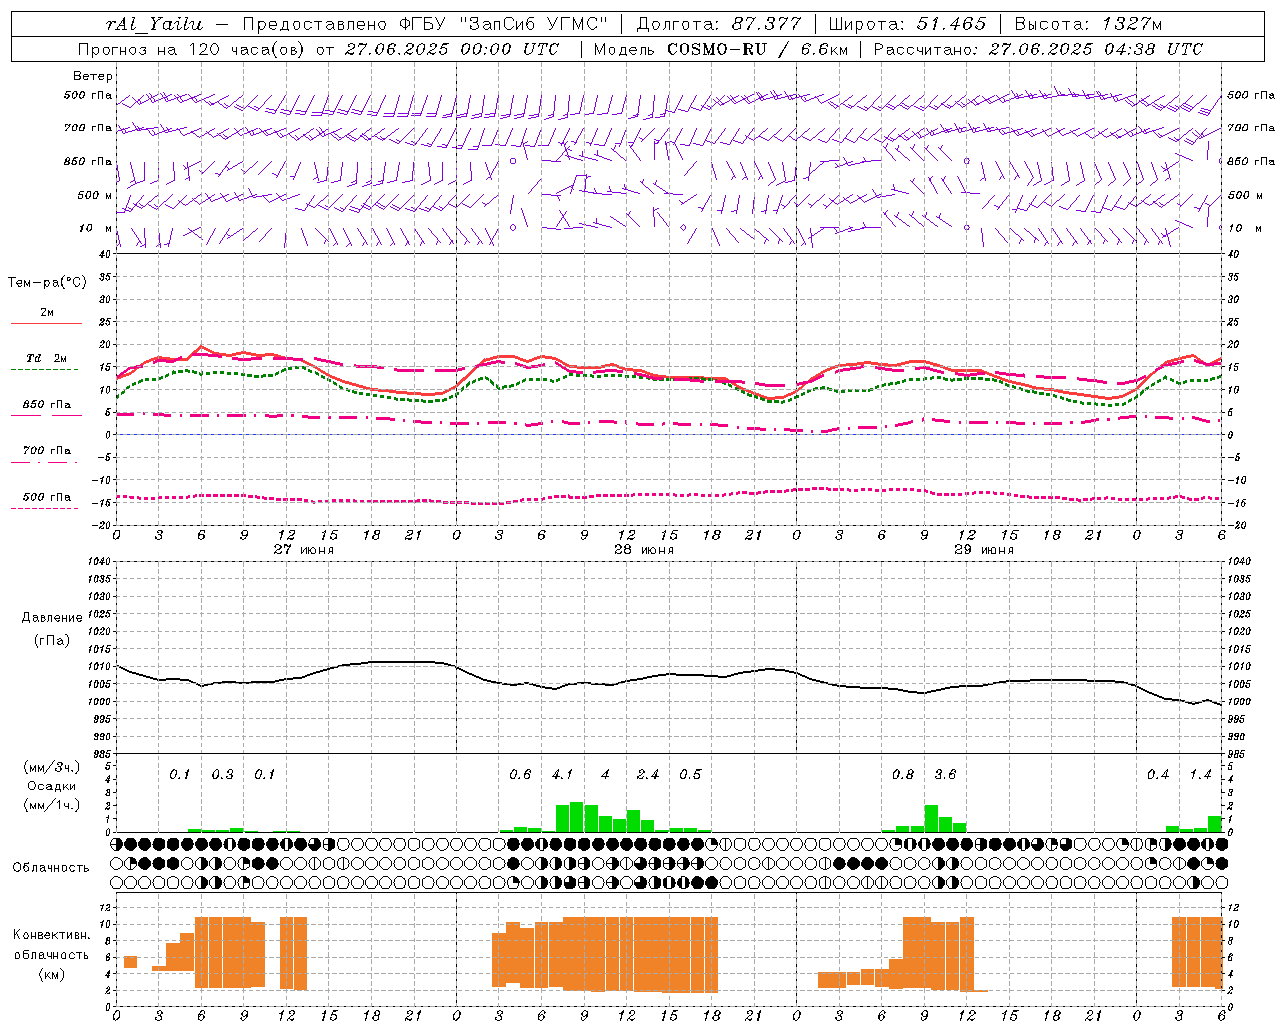Click the Тем-ра(°C) axis label

(47, 283)
